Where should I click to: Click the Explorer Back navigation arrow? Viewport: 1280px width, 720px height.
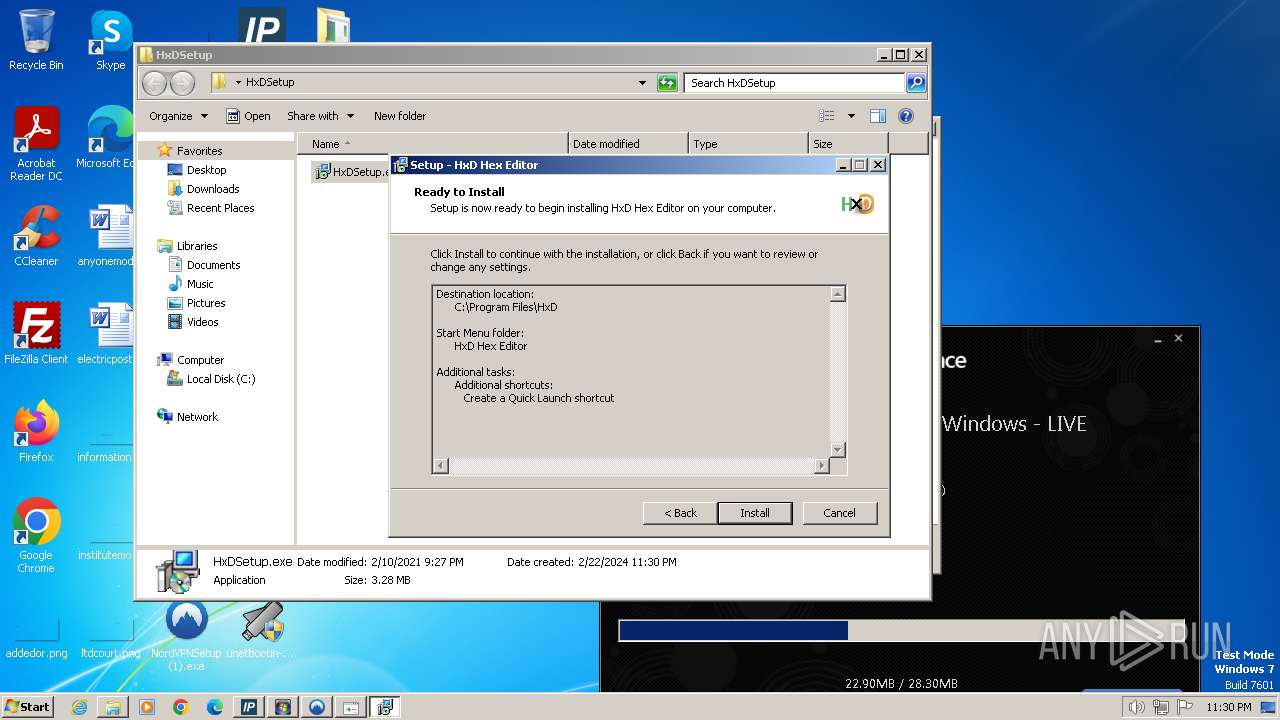(x=155, y=83)
